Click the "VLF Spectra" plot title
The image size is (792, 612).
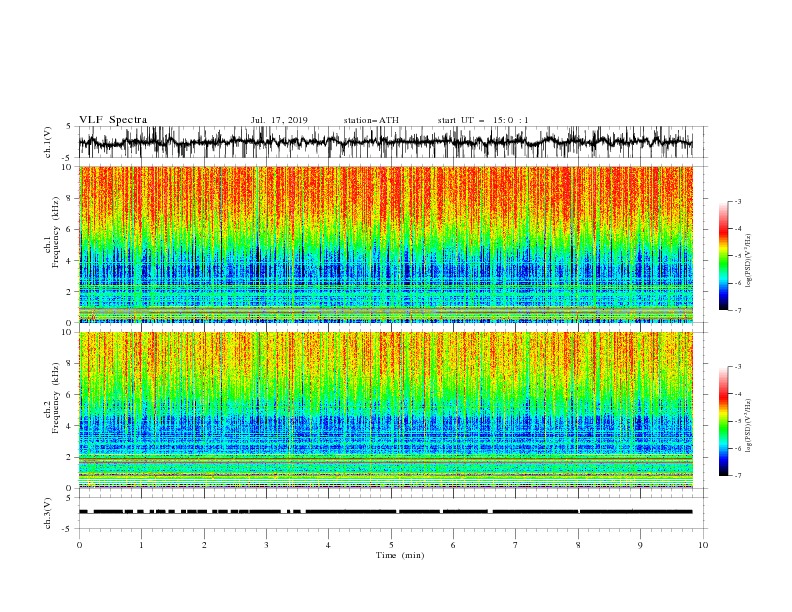click(x=113, y=120)
